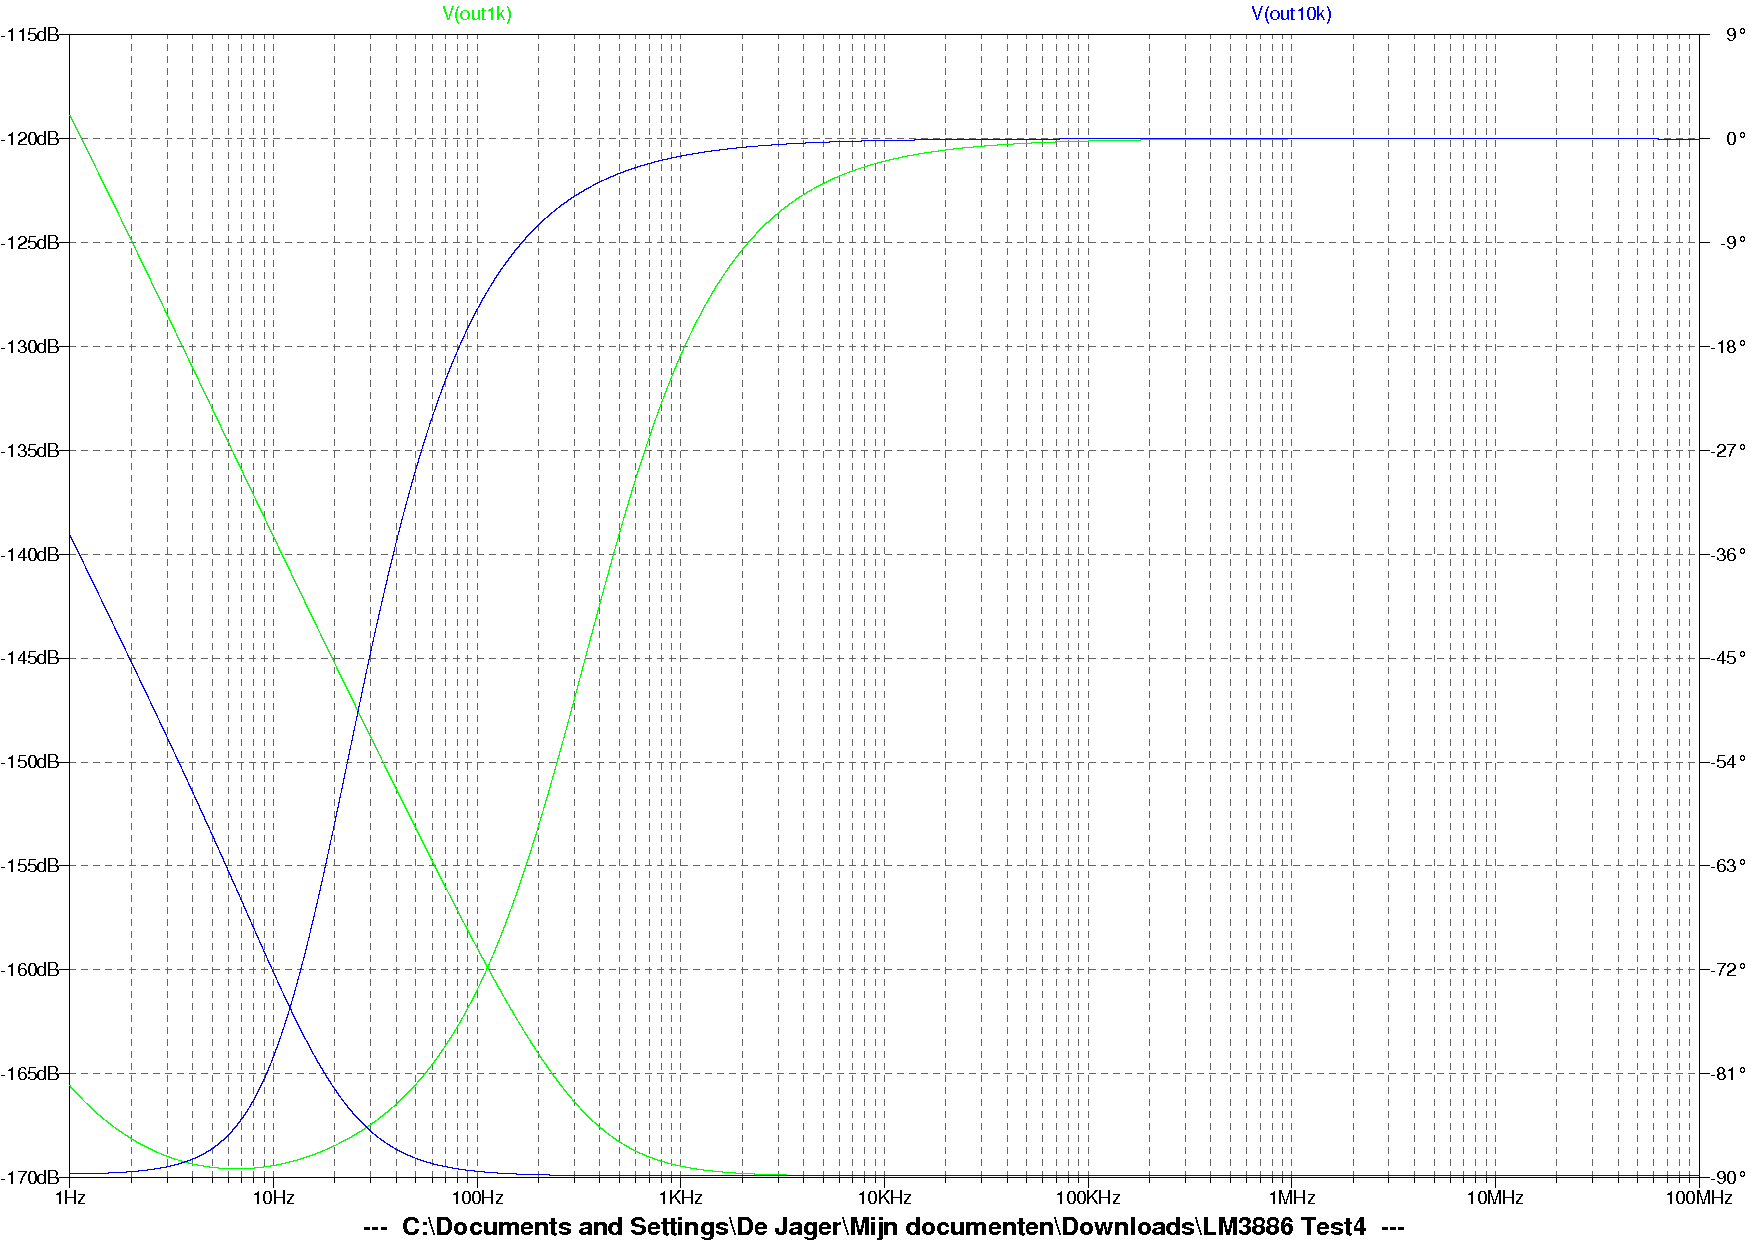Click the -150dB left axis label
The image size is (1754, 1240).
[30, 762]
